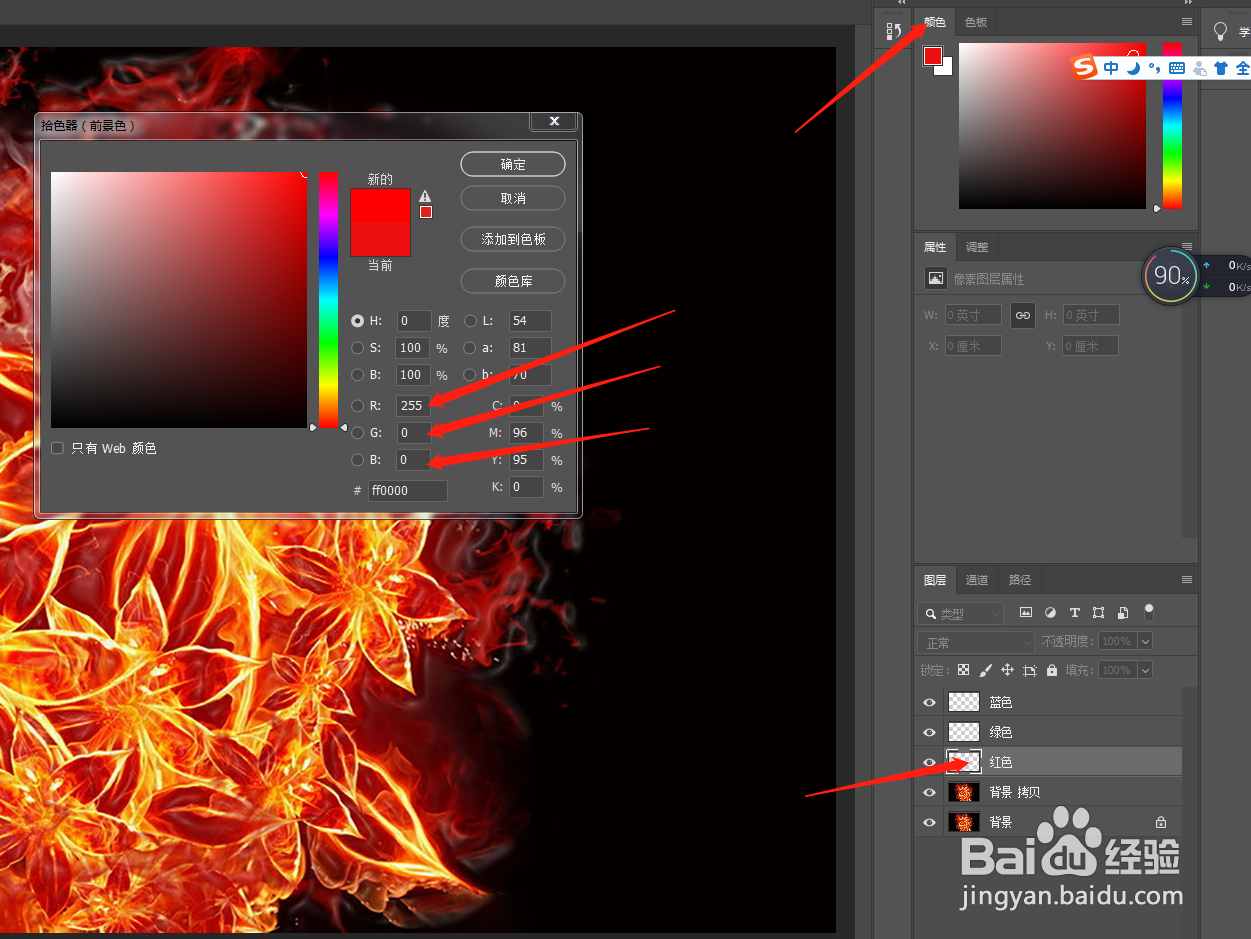Lock transparent pixels icon
The width and height of the screenshot is (1251, 939).
coord(963,670)
